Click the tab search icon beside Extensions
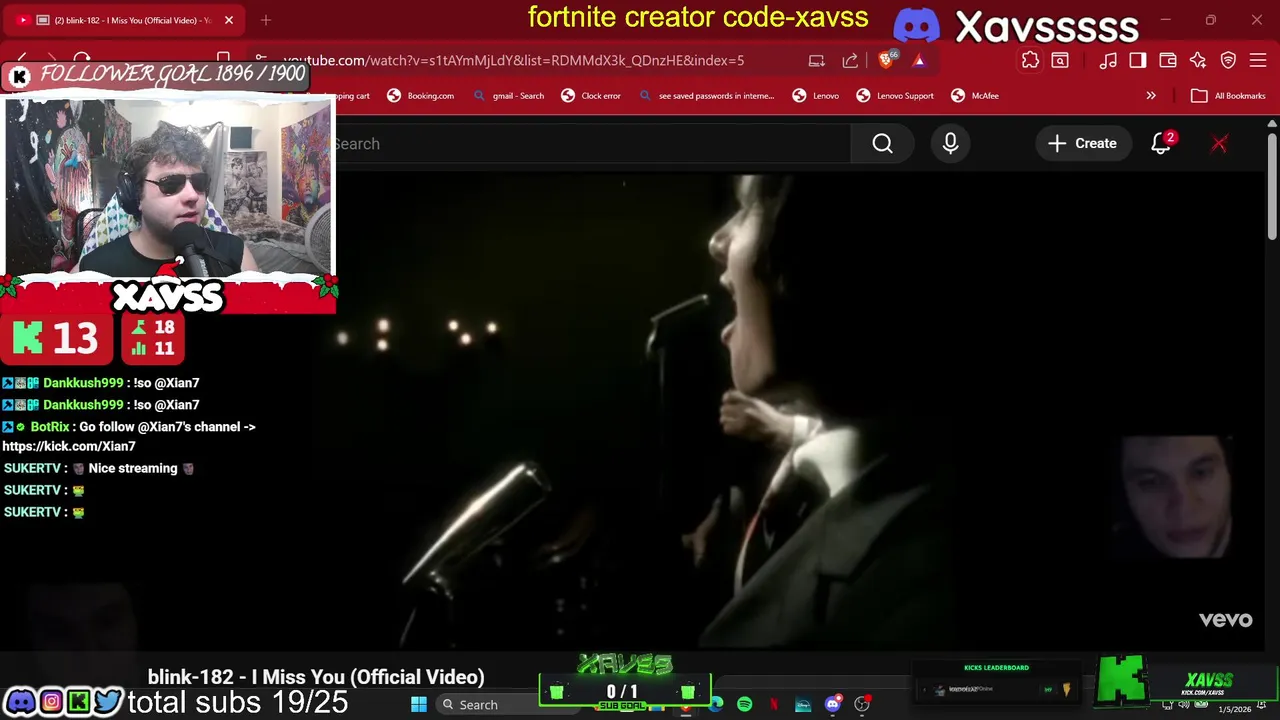Screen dimensions: 1280x720 click(x=1060, y=60)
